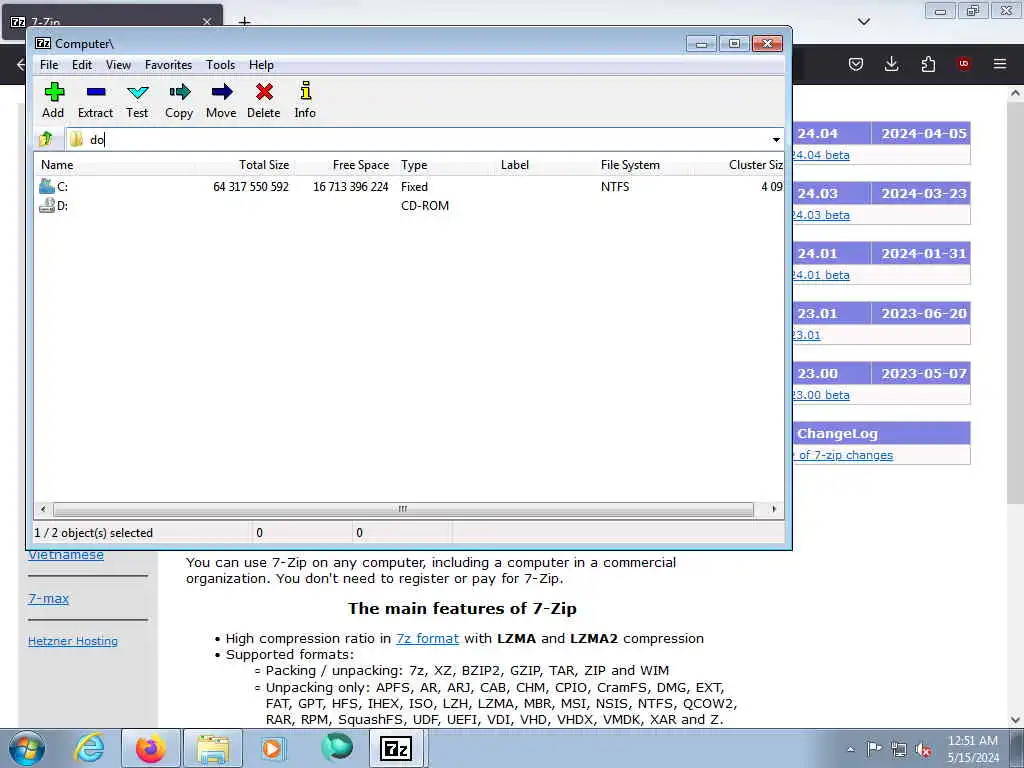
Task: Click the Move toolbar icon
Action: pyautogui.click(x=221, y=92)
